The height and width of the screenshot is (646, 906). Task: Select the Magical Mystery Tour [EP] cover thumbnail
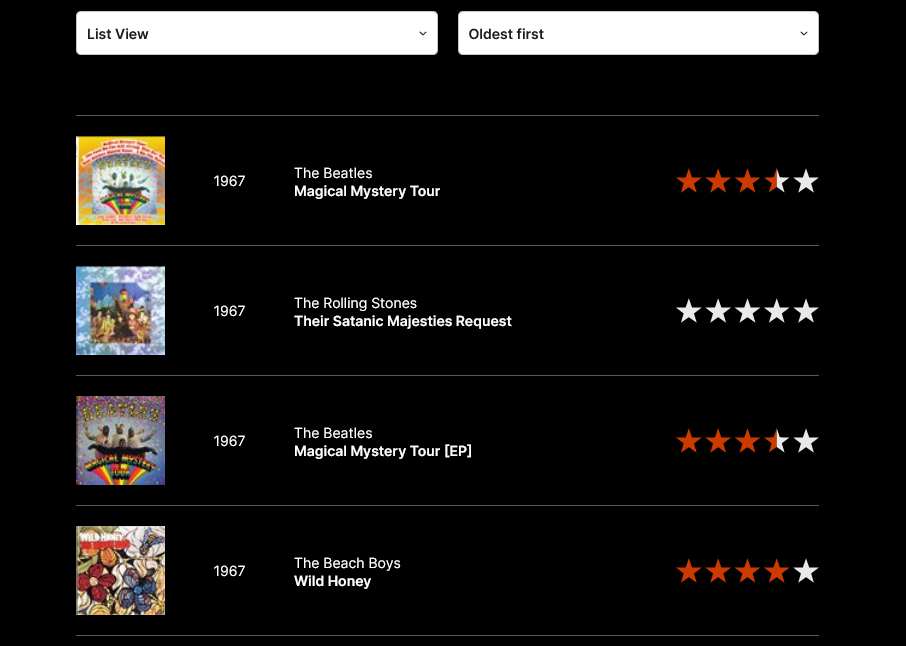tap(120, 441)
